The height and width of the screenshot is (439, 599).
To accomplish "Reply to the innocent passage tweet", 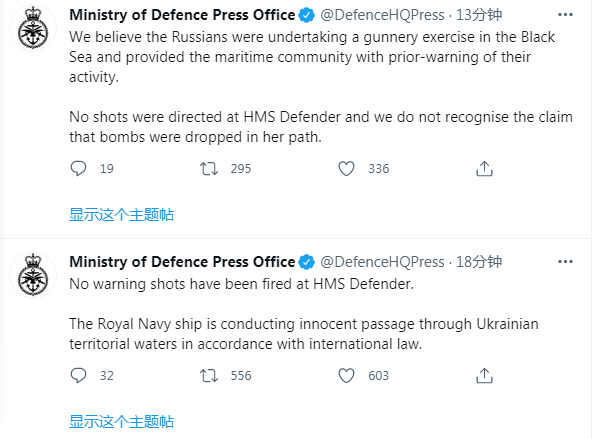I will (79, 376).
